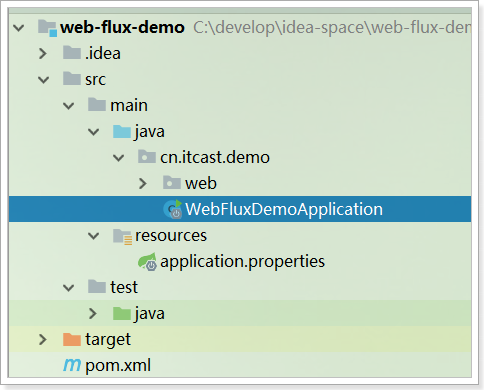This screenshot has height=390, width=484.
Task: Collapse the web-flux-demo project root
Action: point(19,28)
